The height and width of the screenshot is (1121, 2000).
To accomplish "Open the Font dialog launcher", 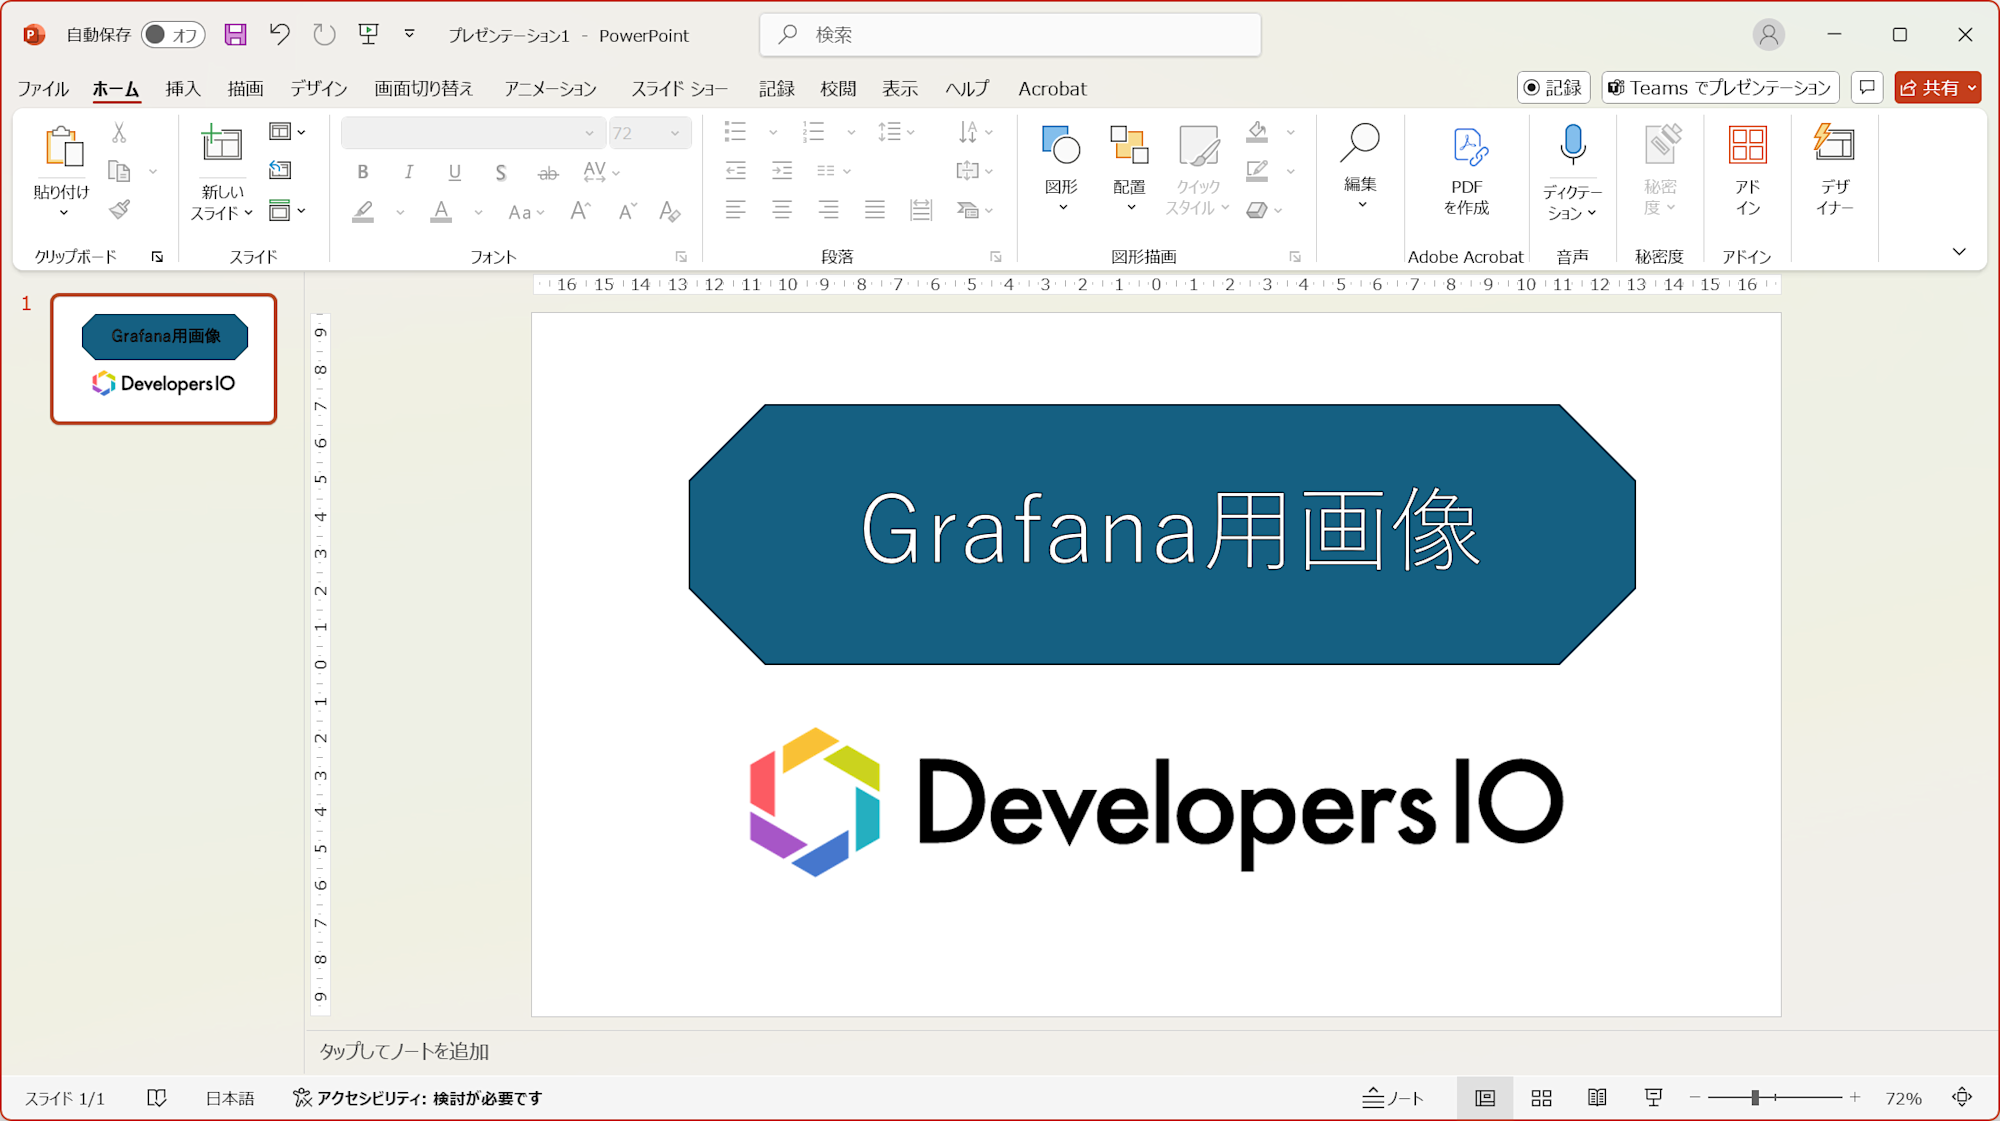I will [681, 257].
